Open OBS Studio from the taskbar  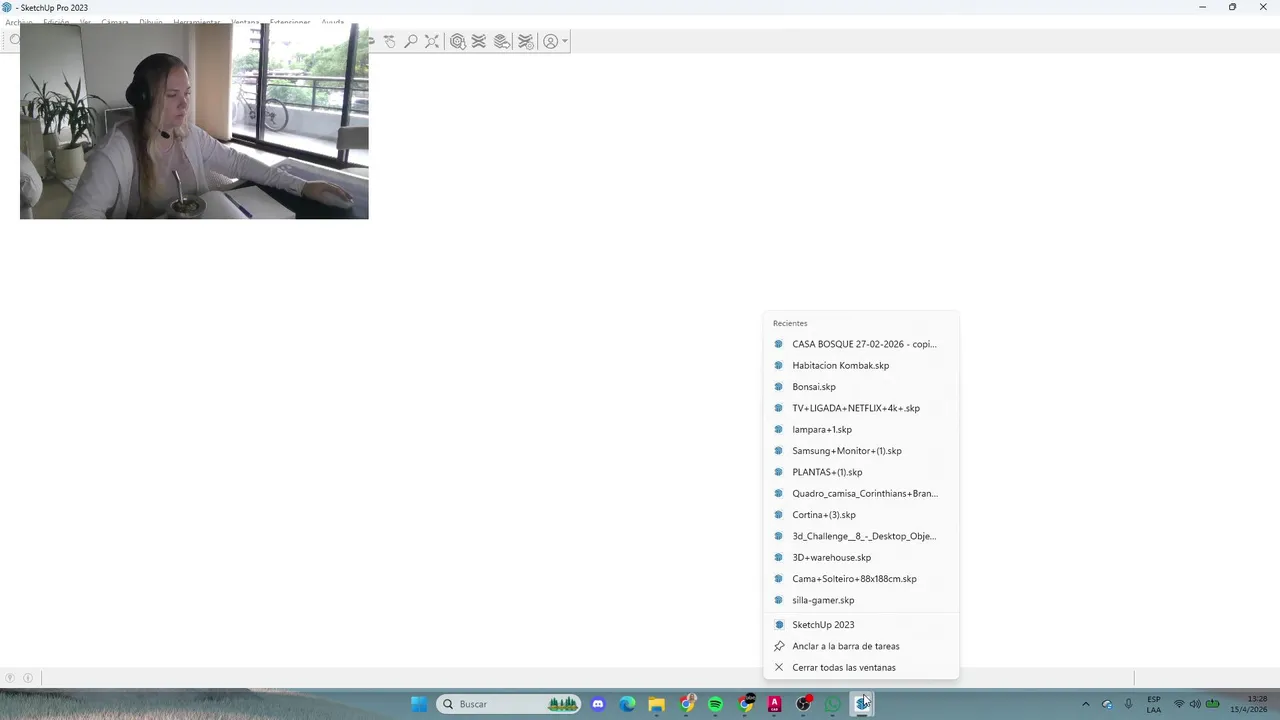pos(803,704)
